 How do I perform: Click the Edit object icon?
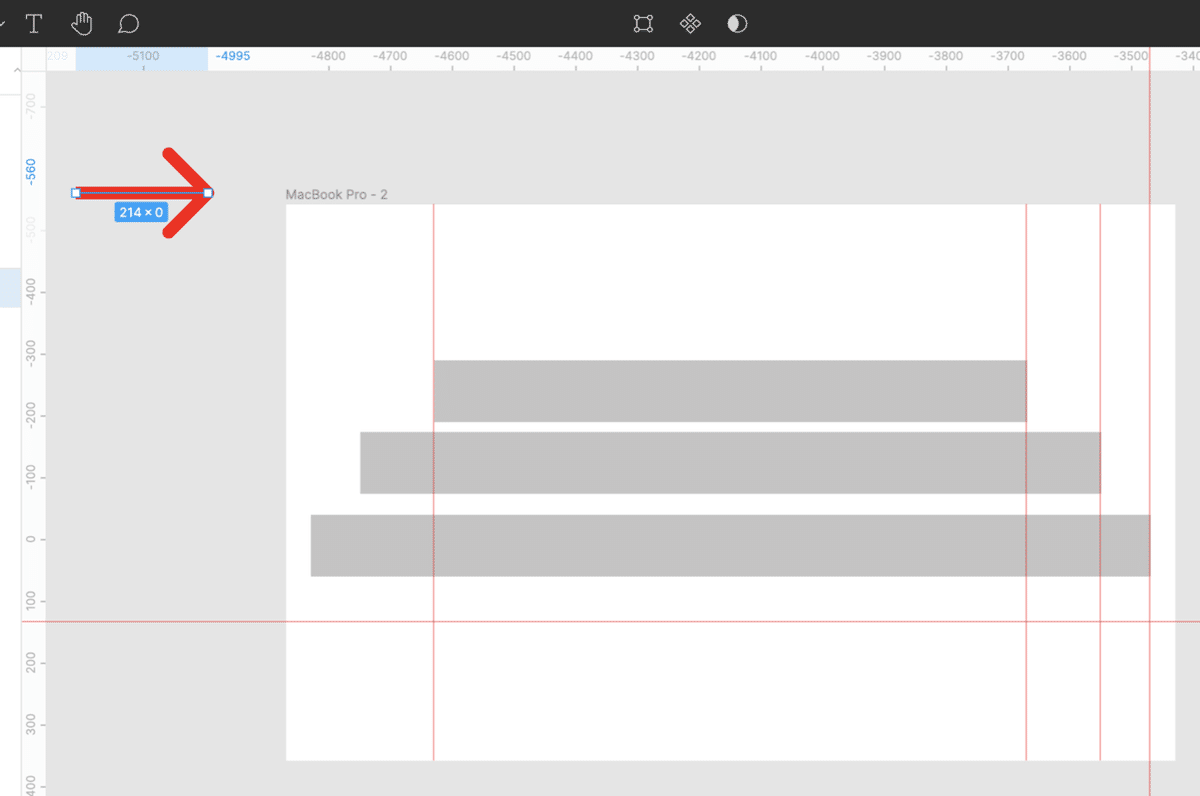(x=643, y=23)
